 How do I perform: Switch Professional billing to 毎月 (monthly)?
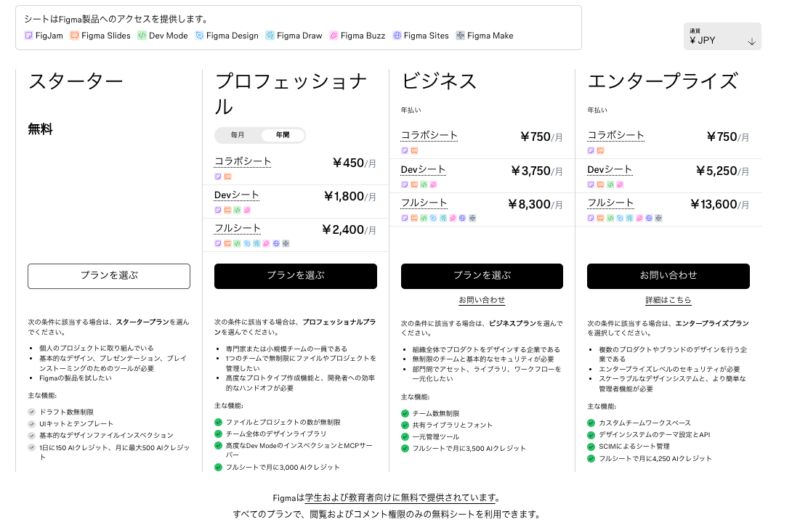click(238, 135)
